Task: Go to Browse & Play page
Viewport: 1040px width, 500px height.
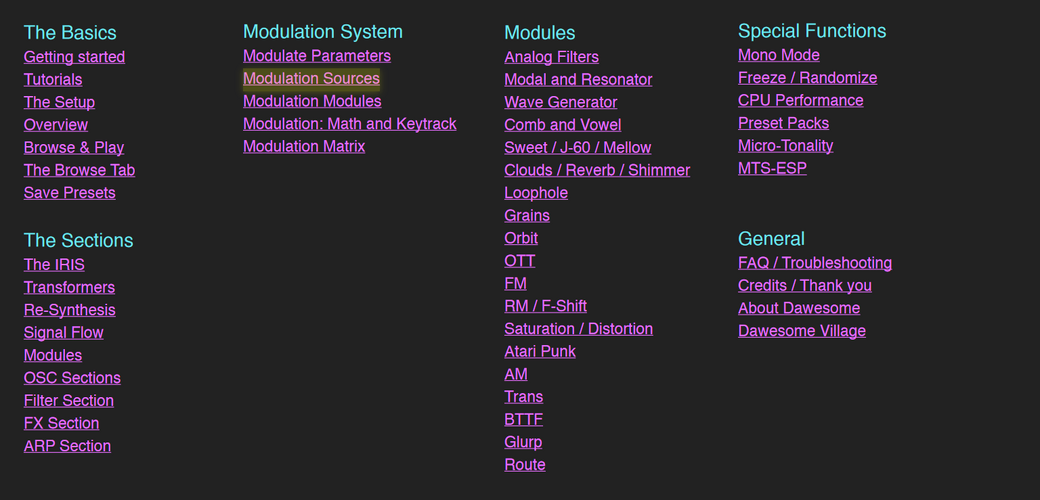Action: pos(74,148)
